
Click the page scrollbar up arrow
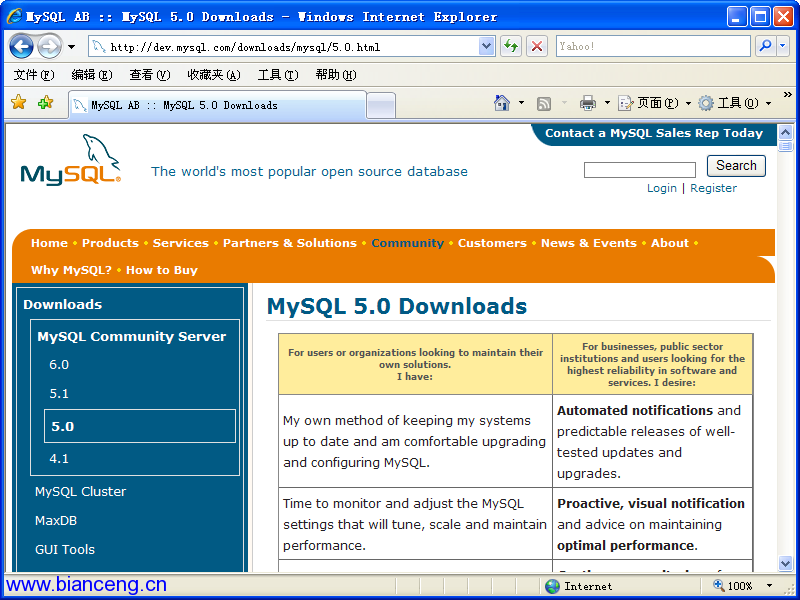pos(786,133)
